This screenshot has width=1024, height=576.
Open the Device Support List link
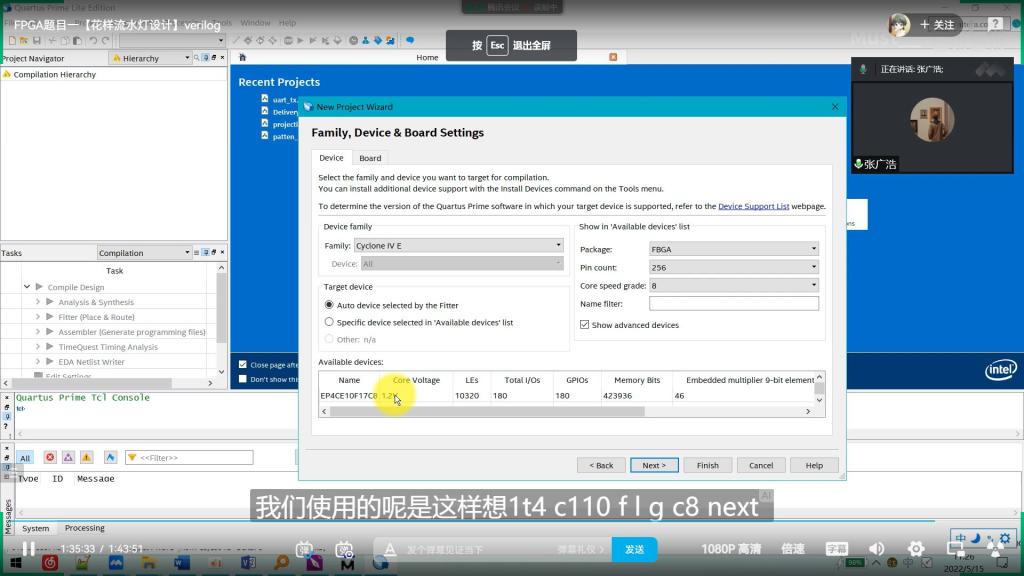753,206
